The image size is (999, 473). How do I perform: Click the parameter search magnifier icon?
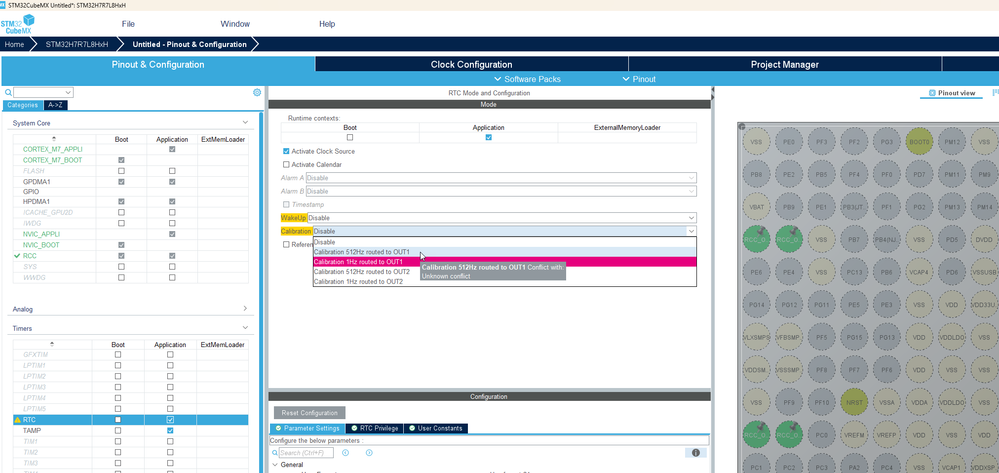pyautogui.click(x=275, y=453)
